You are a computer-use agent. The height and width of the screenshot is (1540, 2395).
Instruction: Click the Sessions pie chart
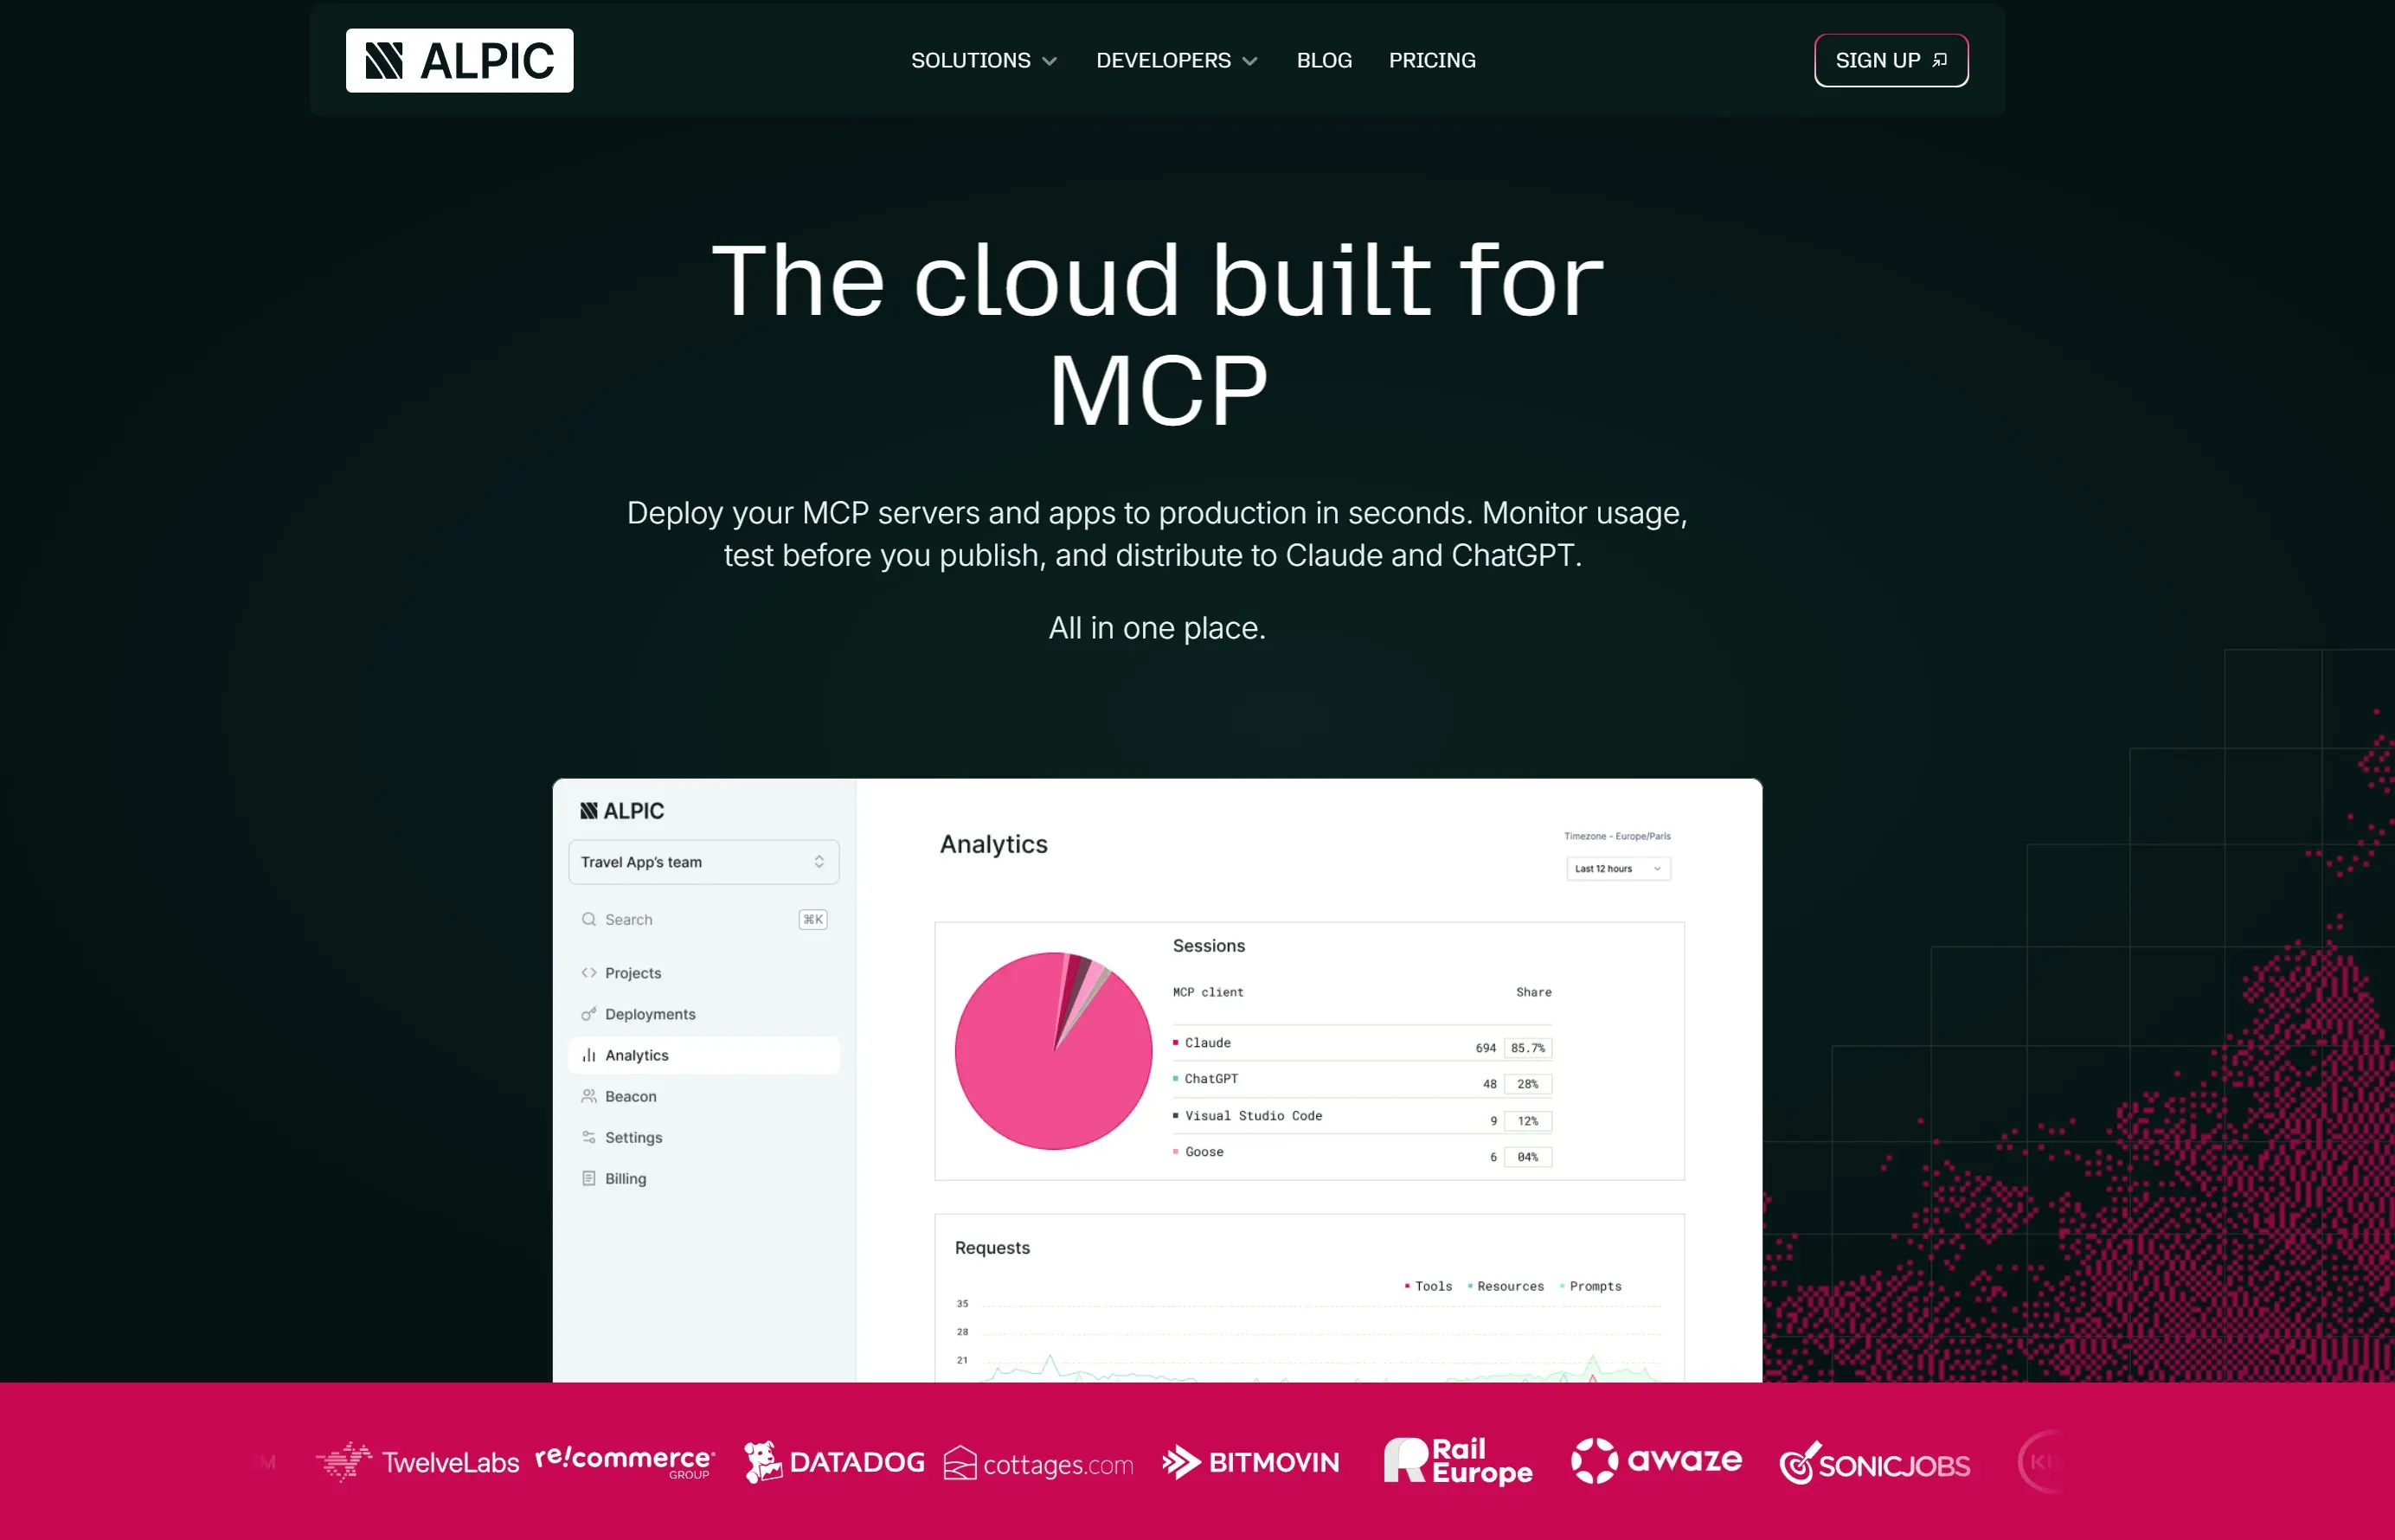coord(1053,1051)
